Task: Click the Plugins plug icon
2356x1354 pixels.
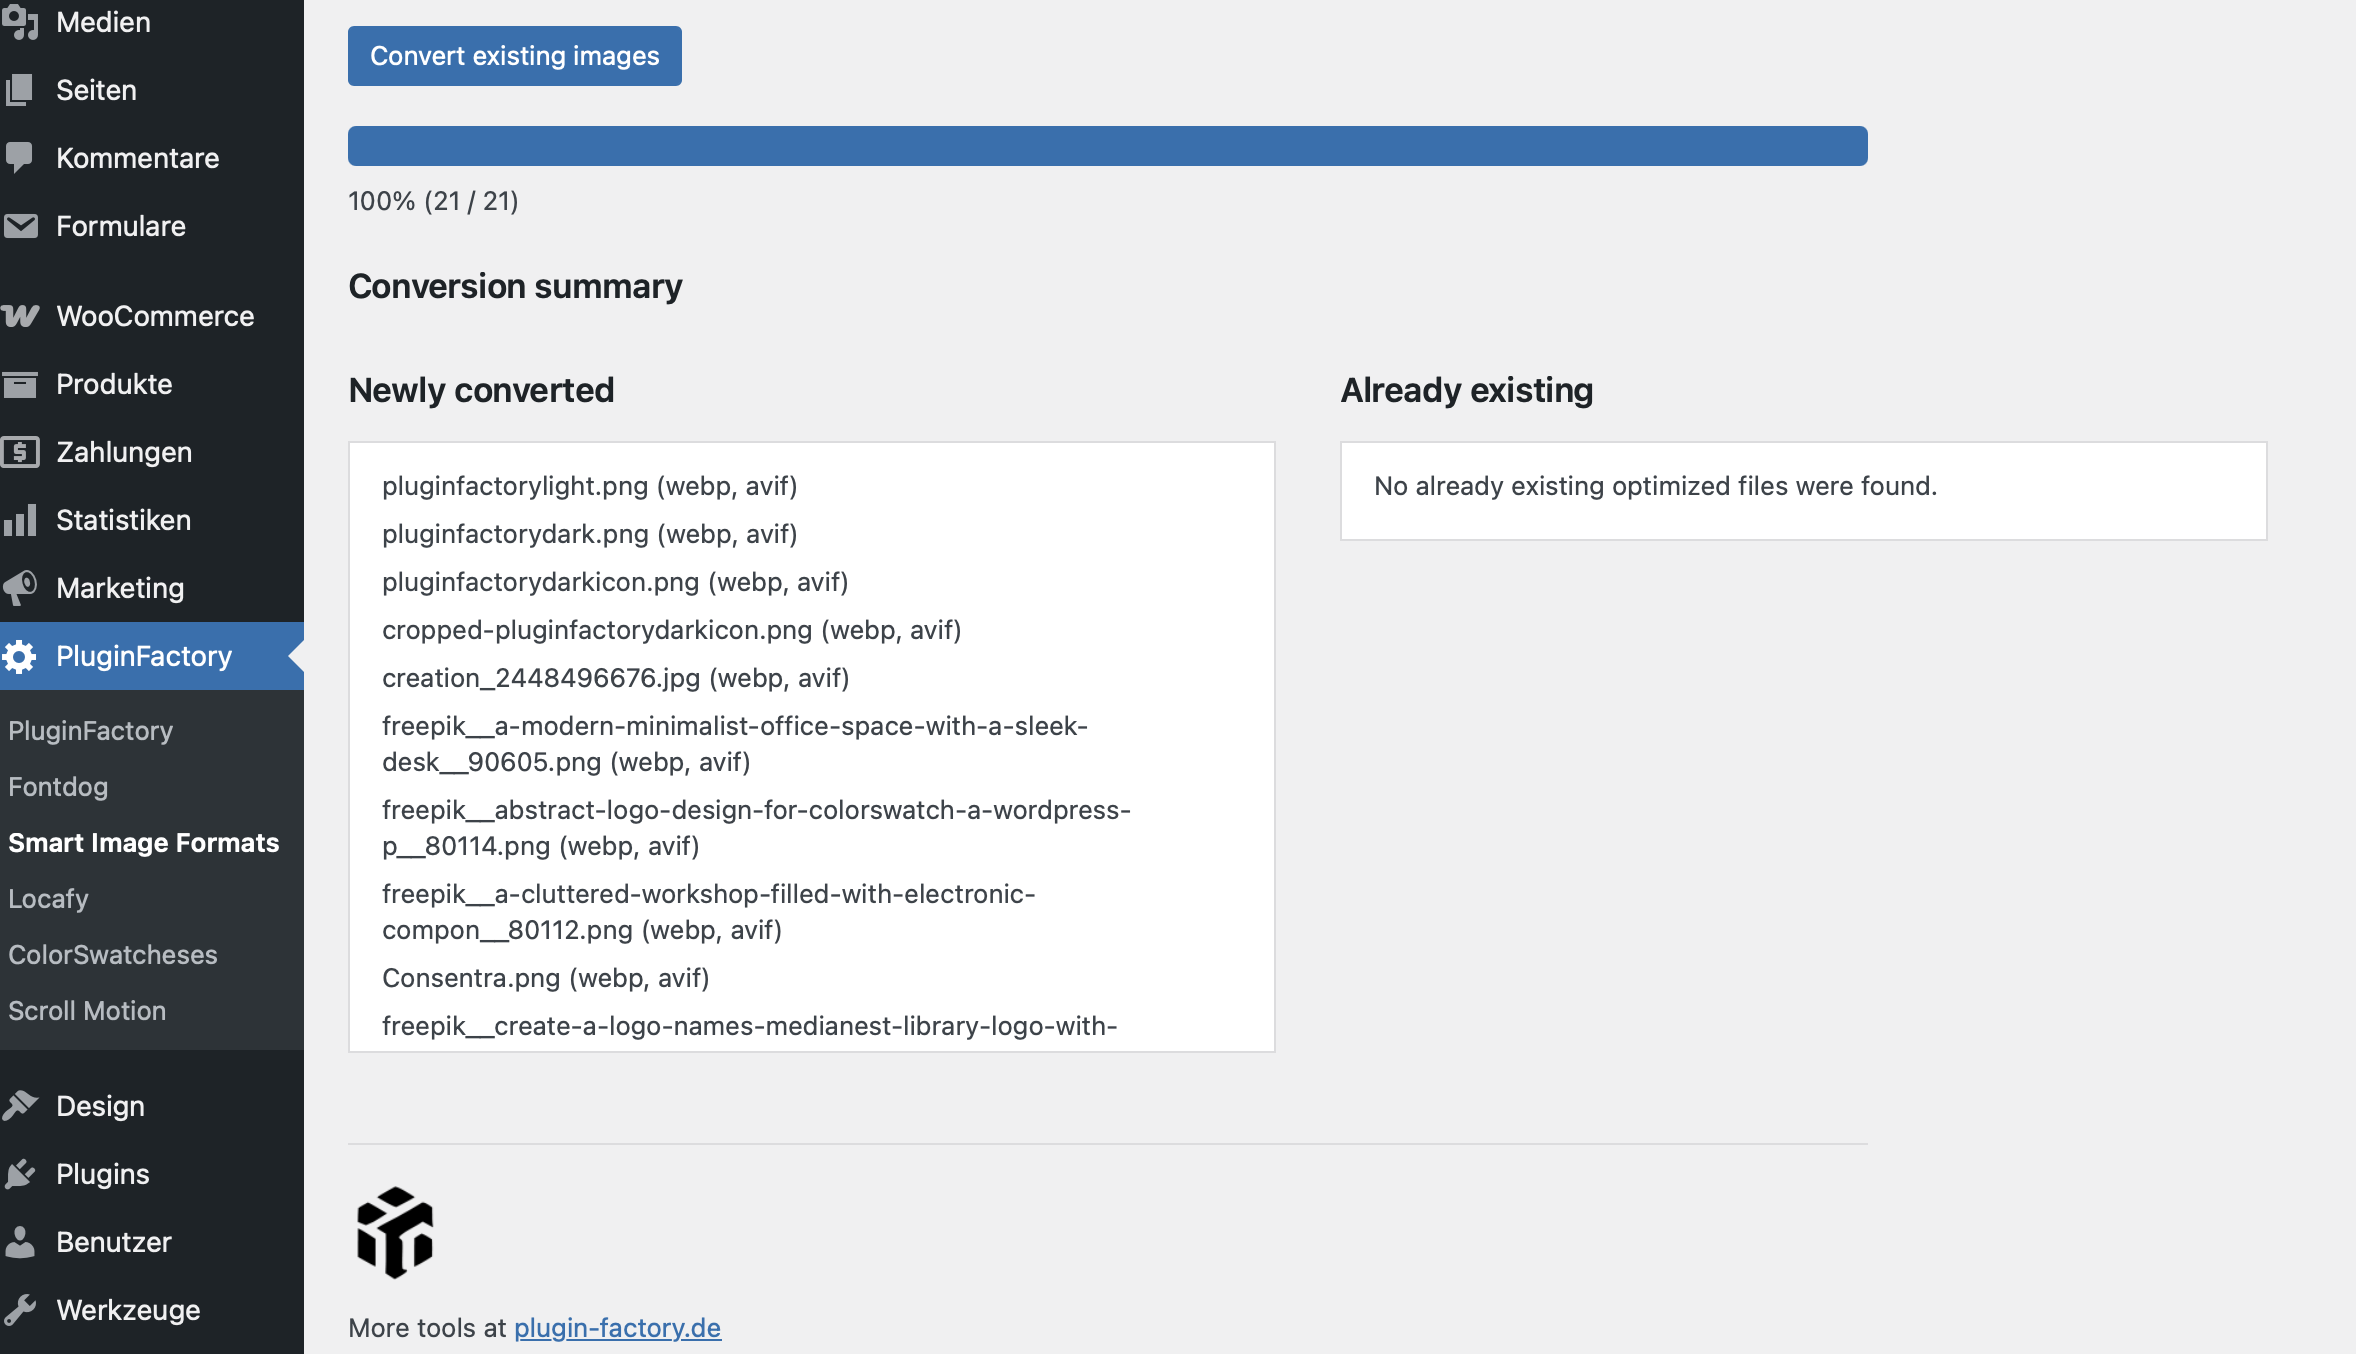Action: pyautogui.click(x=20, y=1174)
